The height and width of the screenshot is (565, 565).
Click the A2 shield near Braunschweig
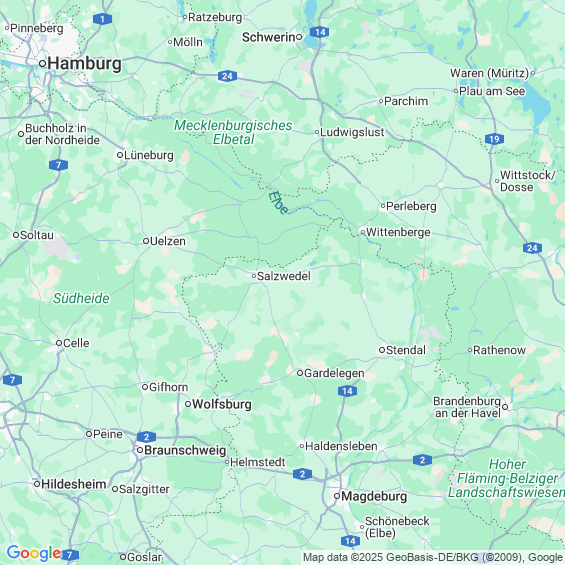(x=146, y=437)
